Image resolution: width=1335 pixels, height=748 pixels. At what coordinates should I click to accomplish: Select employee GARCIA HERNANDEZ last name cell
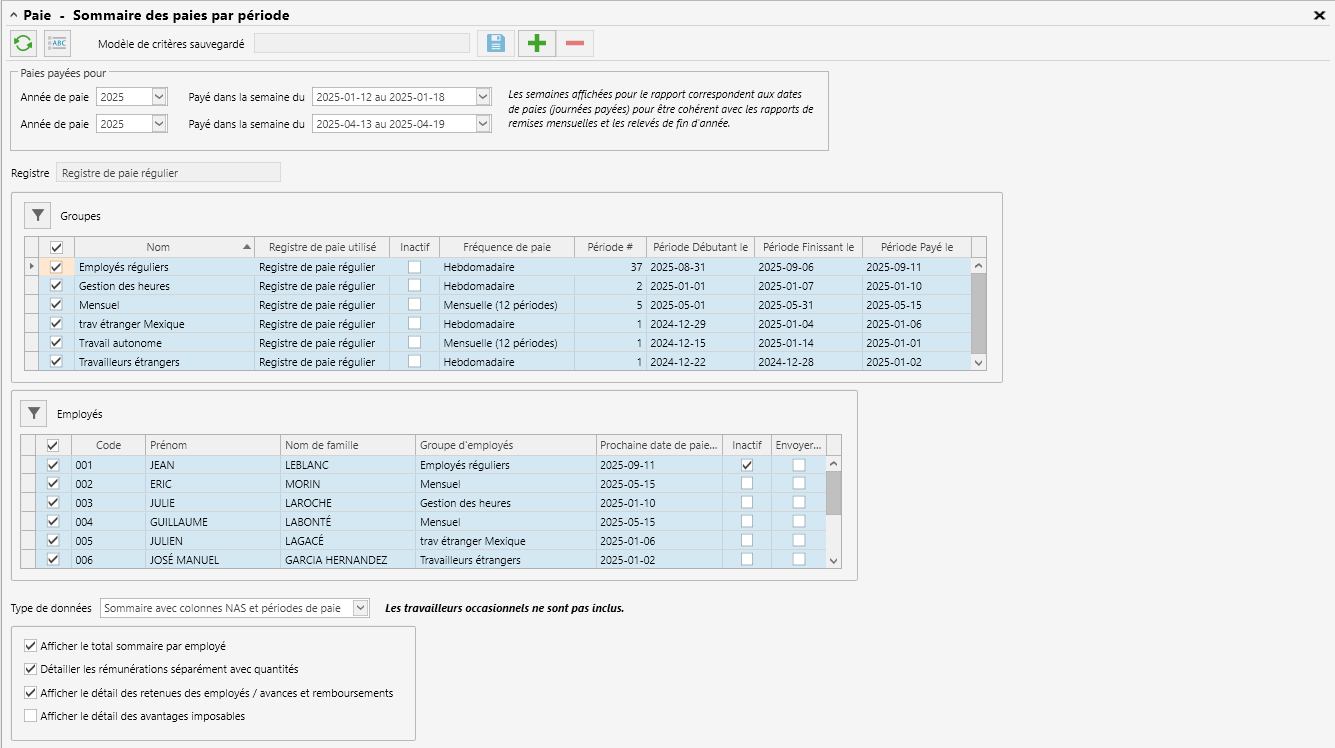(x=348, y=560)
